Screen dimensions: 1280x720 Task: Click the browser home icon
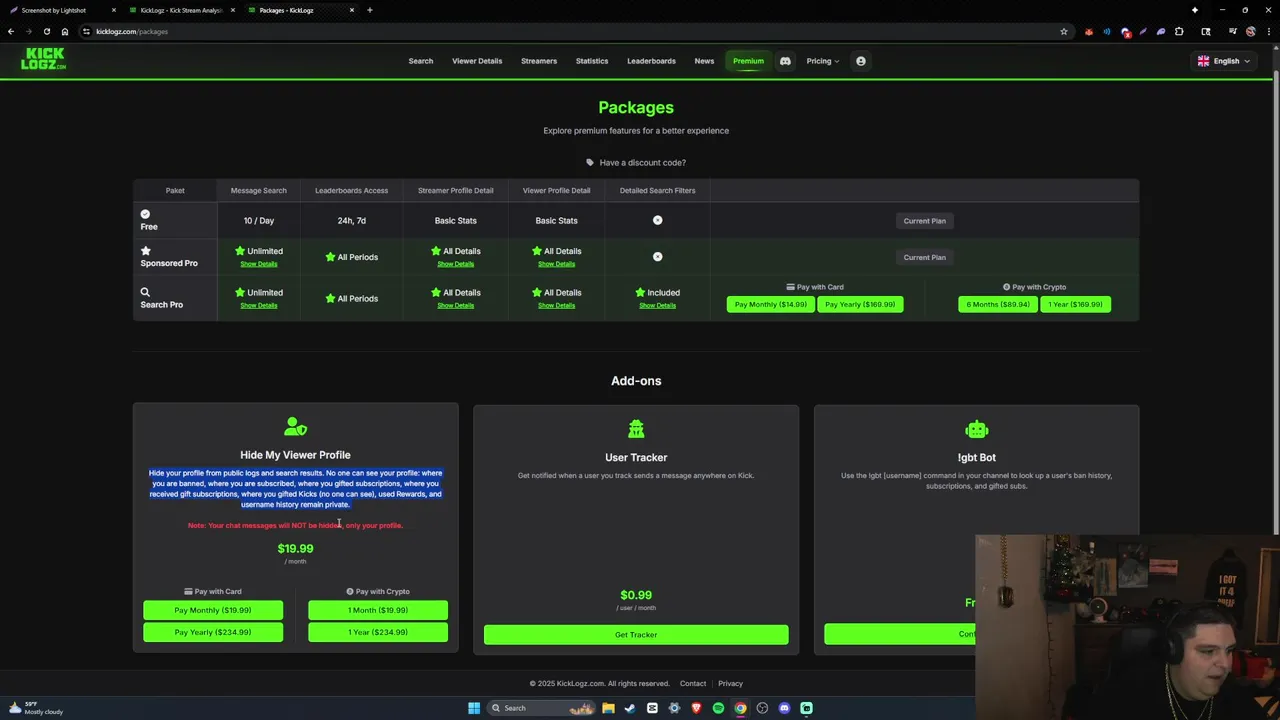coord(65,31)
